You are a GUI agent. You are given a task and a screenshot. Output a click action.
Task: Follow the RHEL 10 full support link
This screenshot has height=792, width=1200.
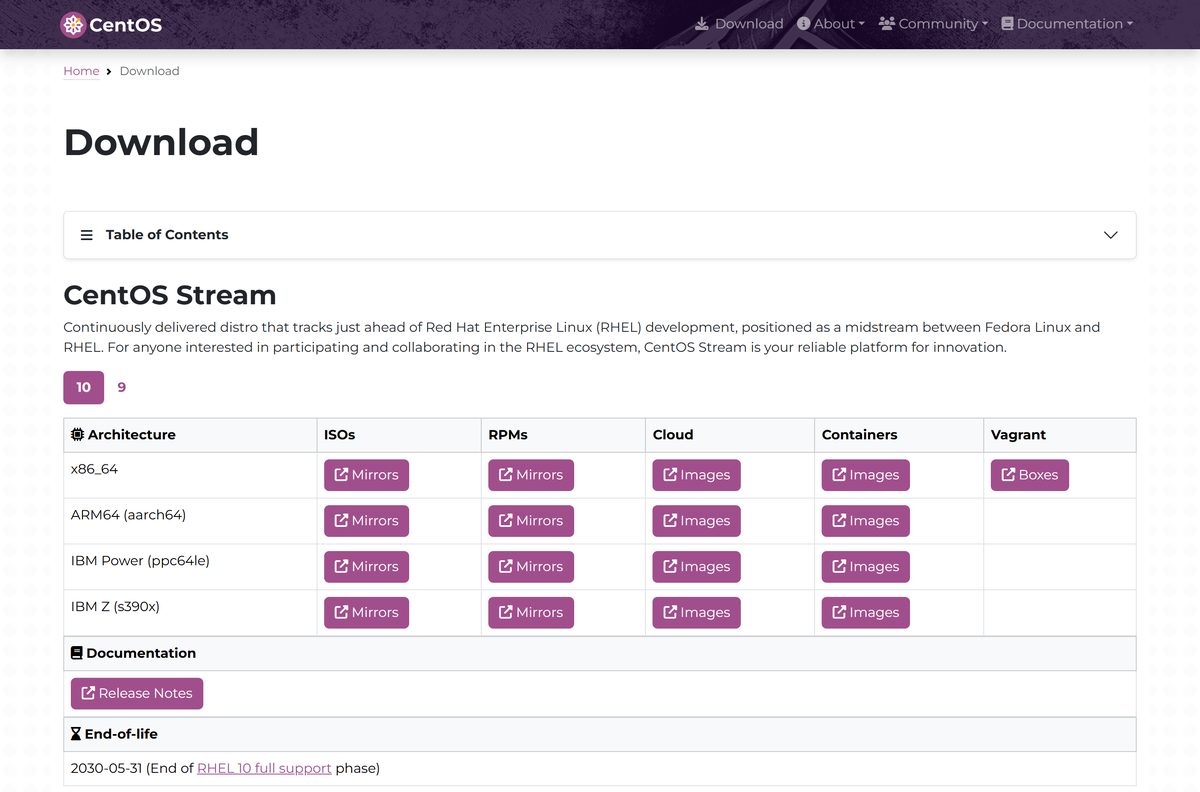click(264, 768)
